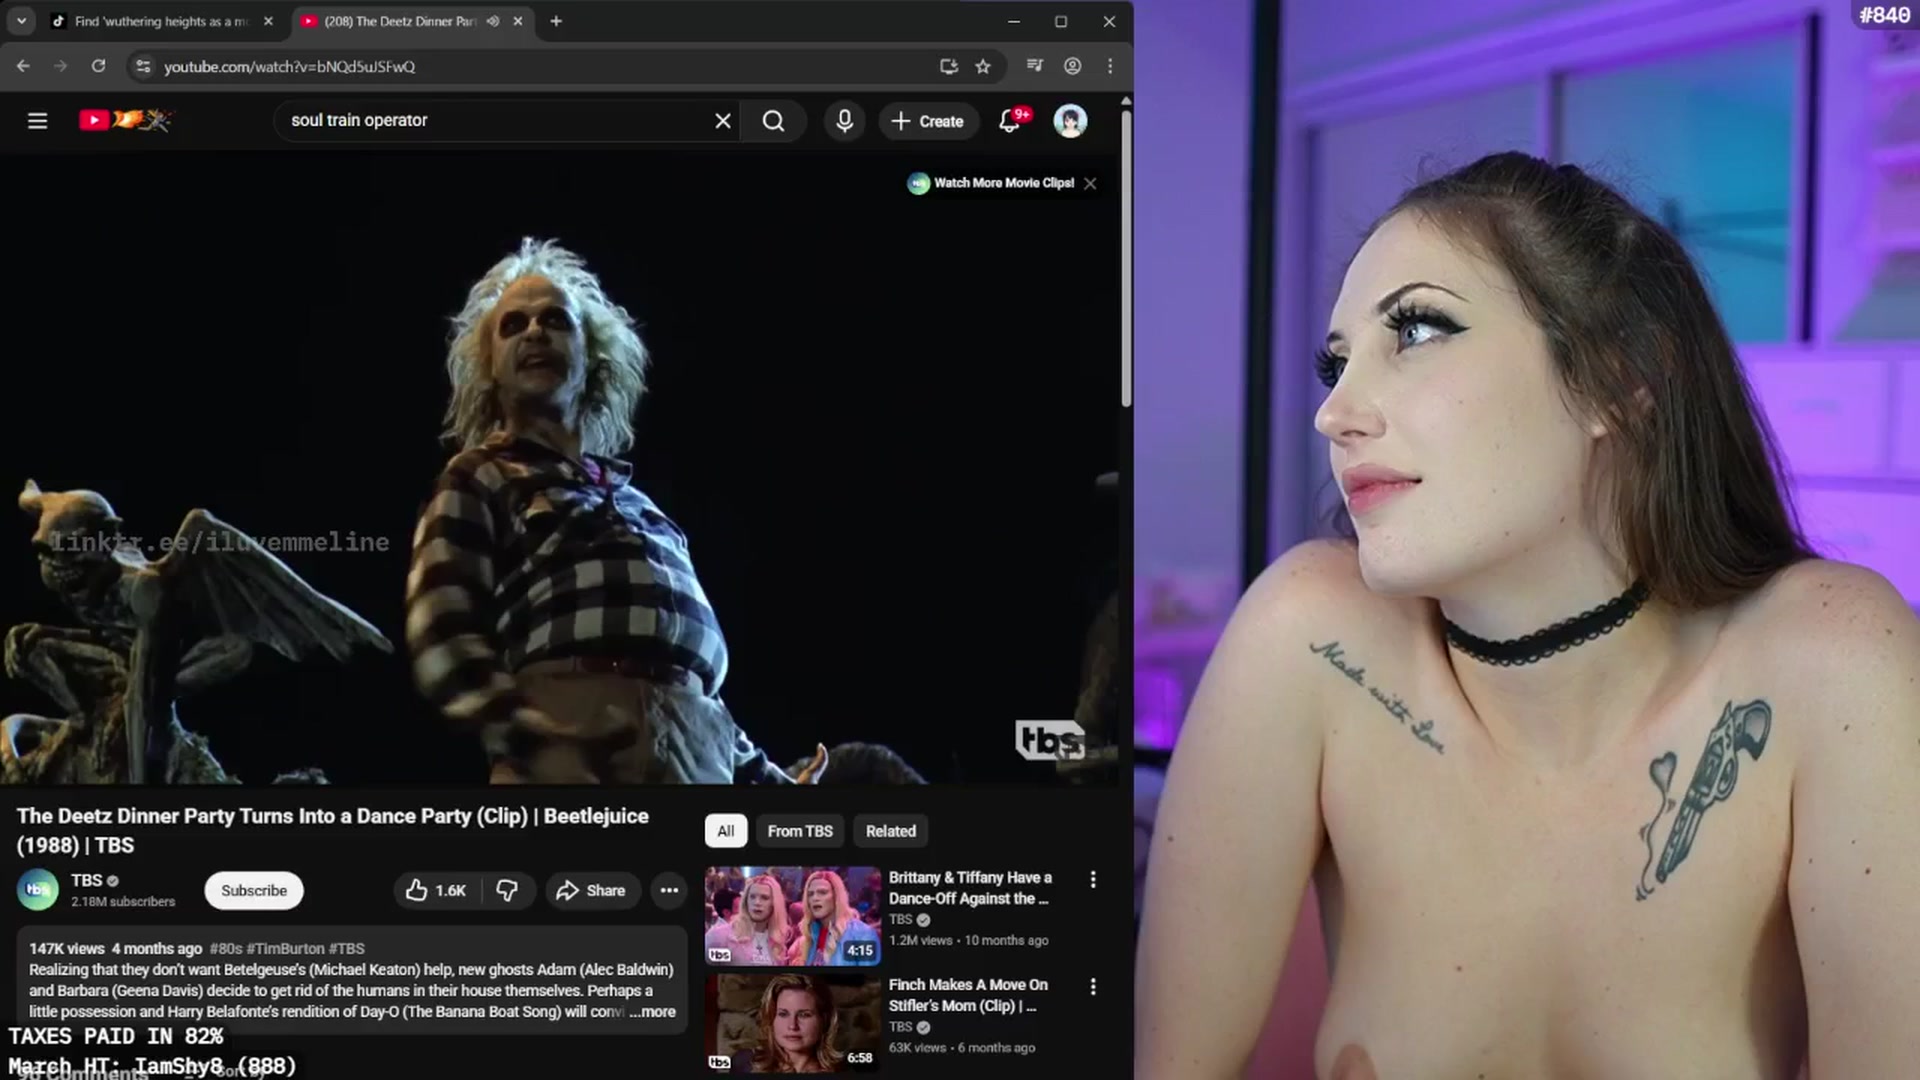Share the Beetlejuice clip
1920x1080 pixels.
click(x=591, y=890)
